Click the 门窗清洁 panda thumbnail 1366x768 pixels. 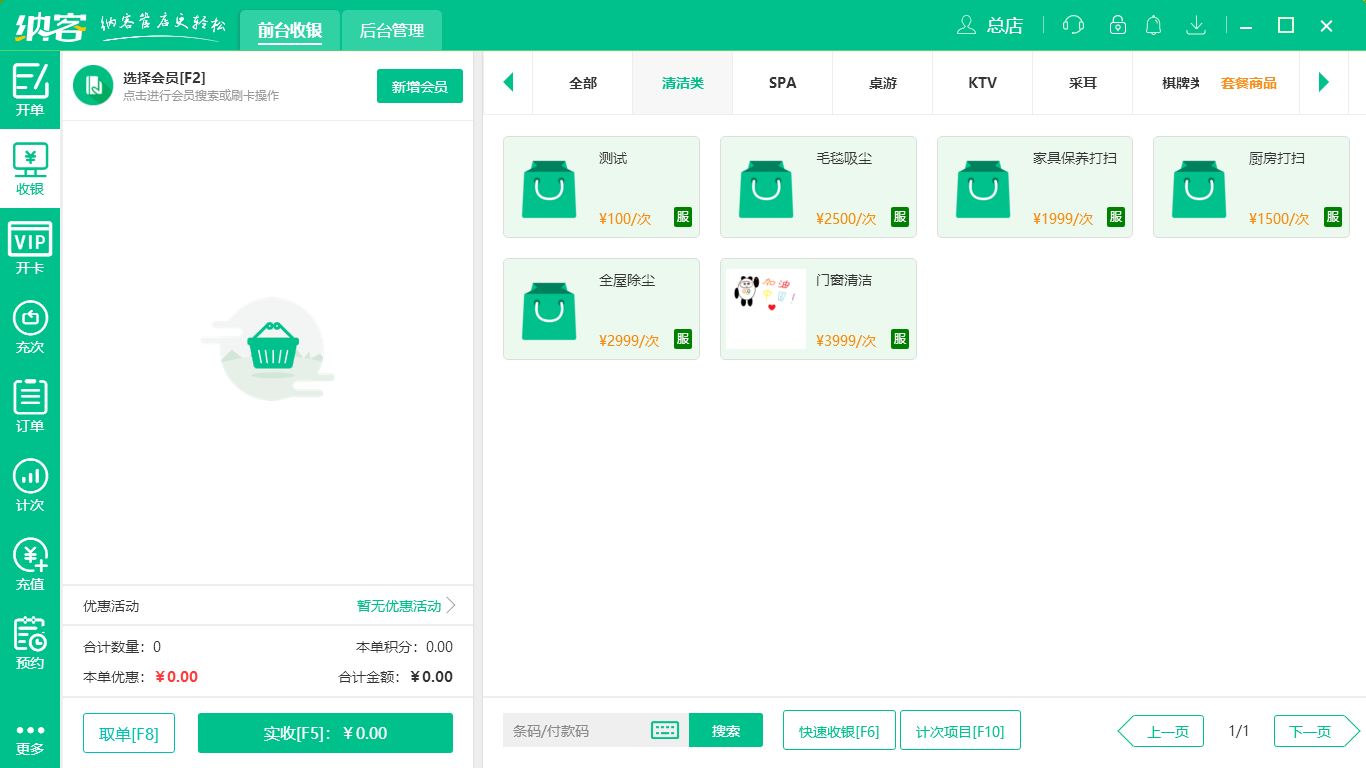pos(766,309)
